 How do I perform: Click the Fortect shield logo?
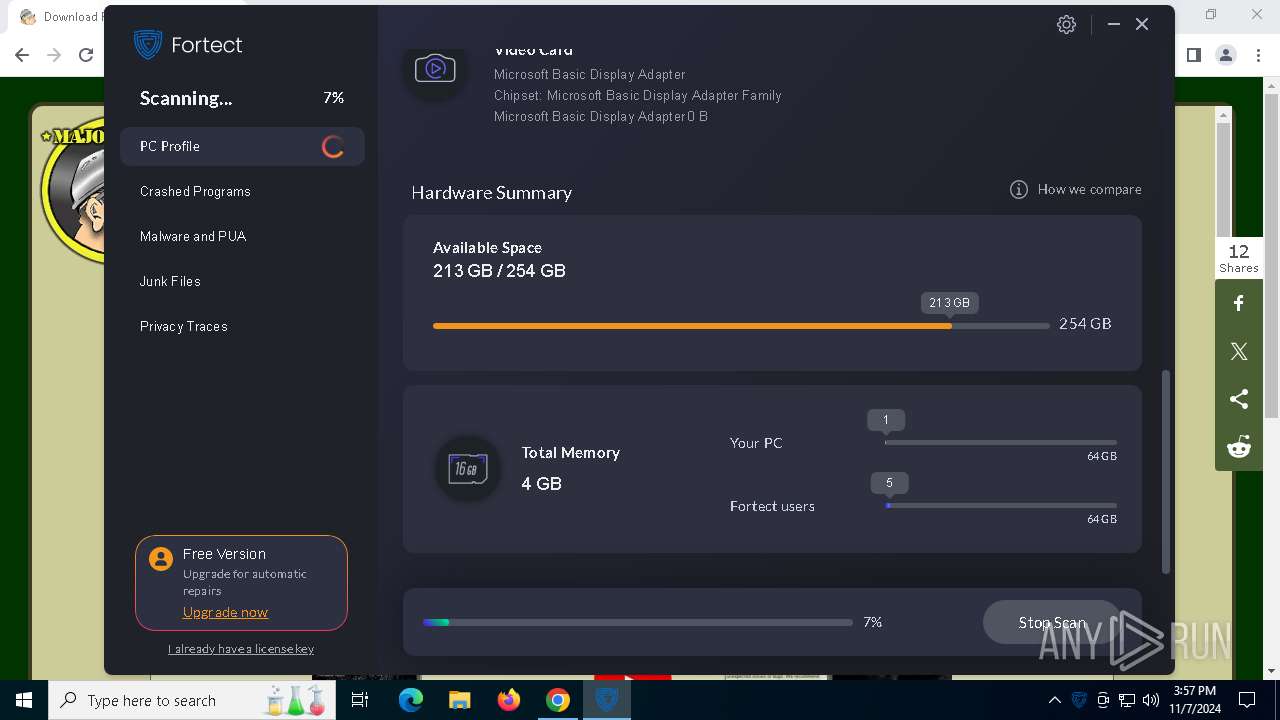click(148, 45)
